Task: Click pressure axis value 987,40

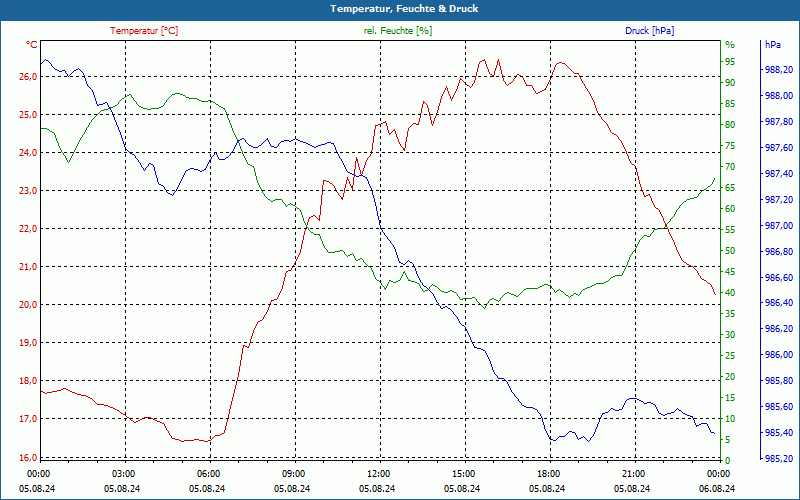Action: (x=779, y=173)
